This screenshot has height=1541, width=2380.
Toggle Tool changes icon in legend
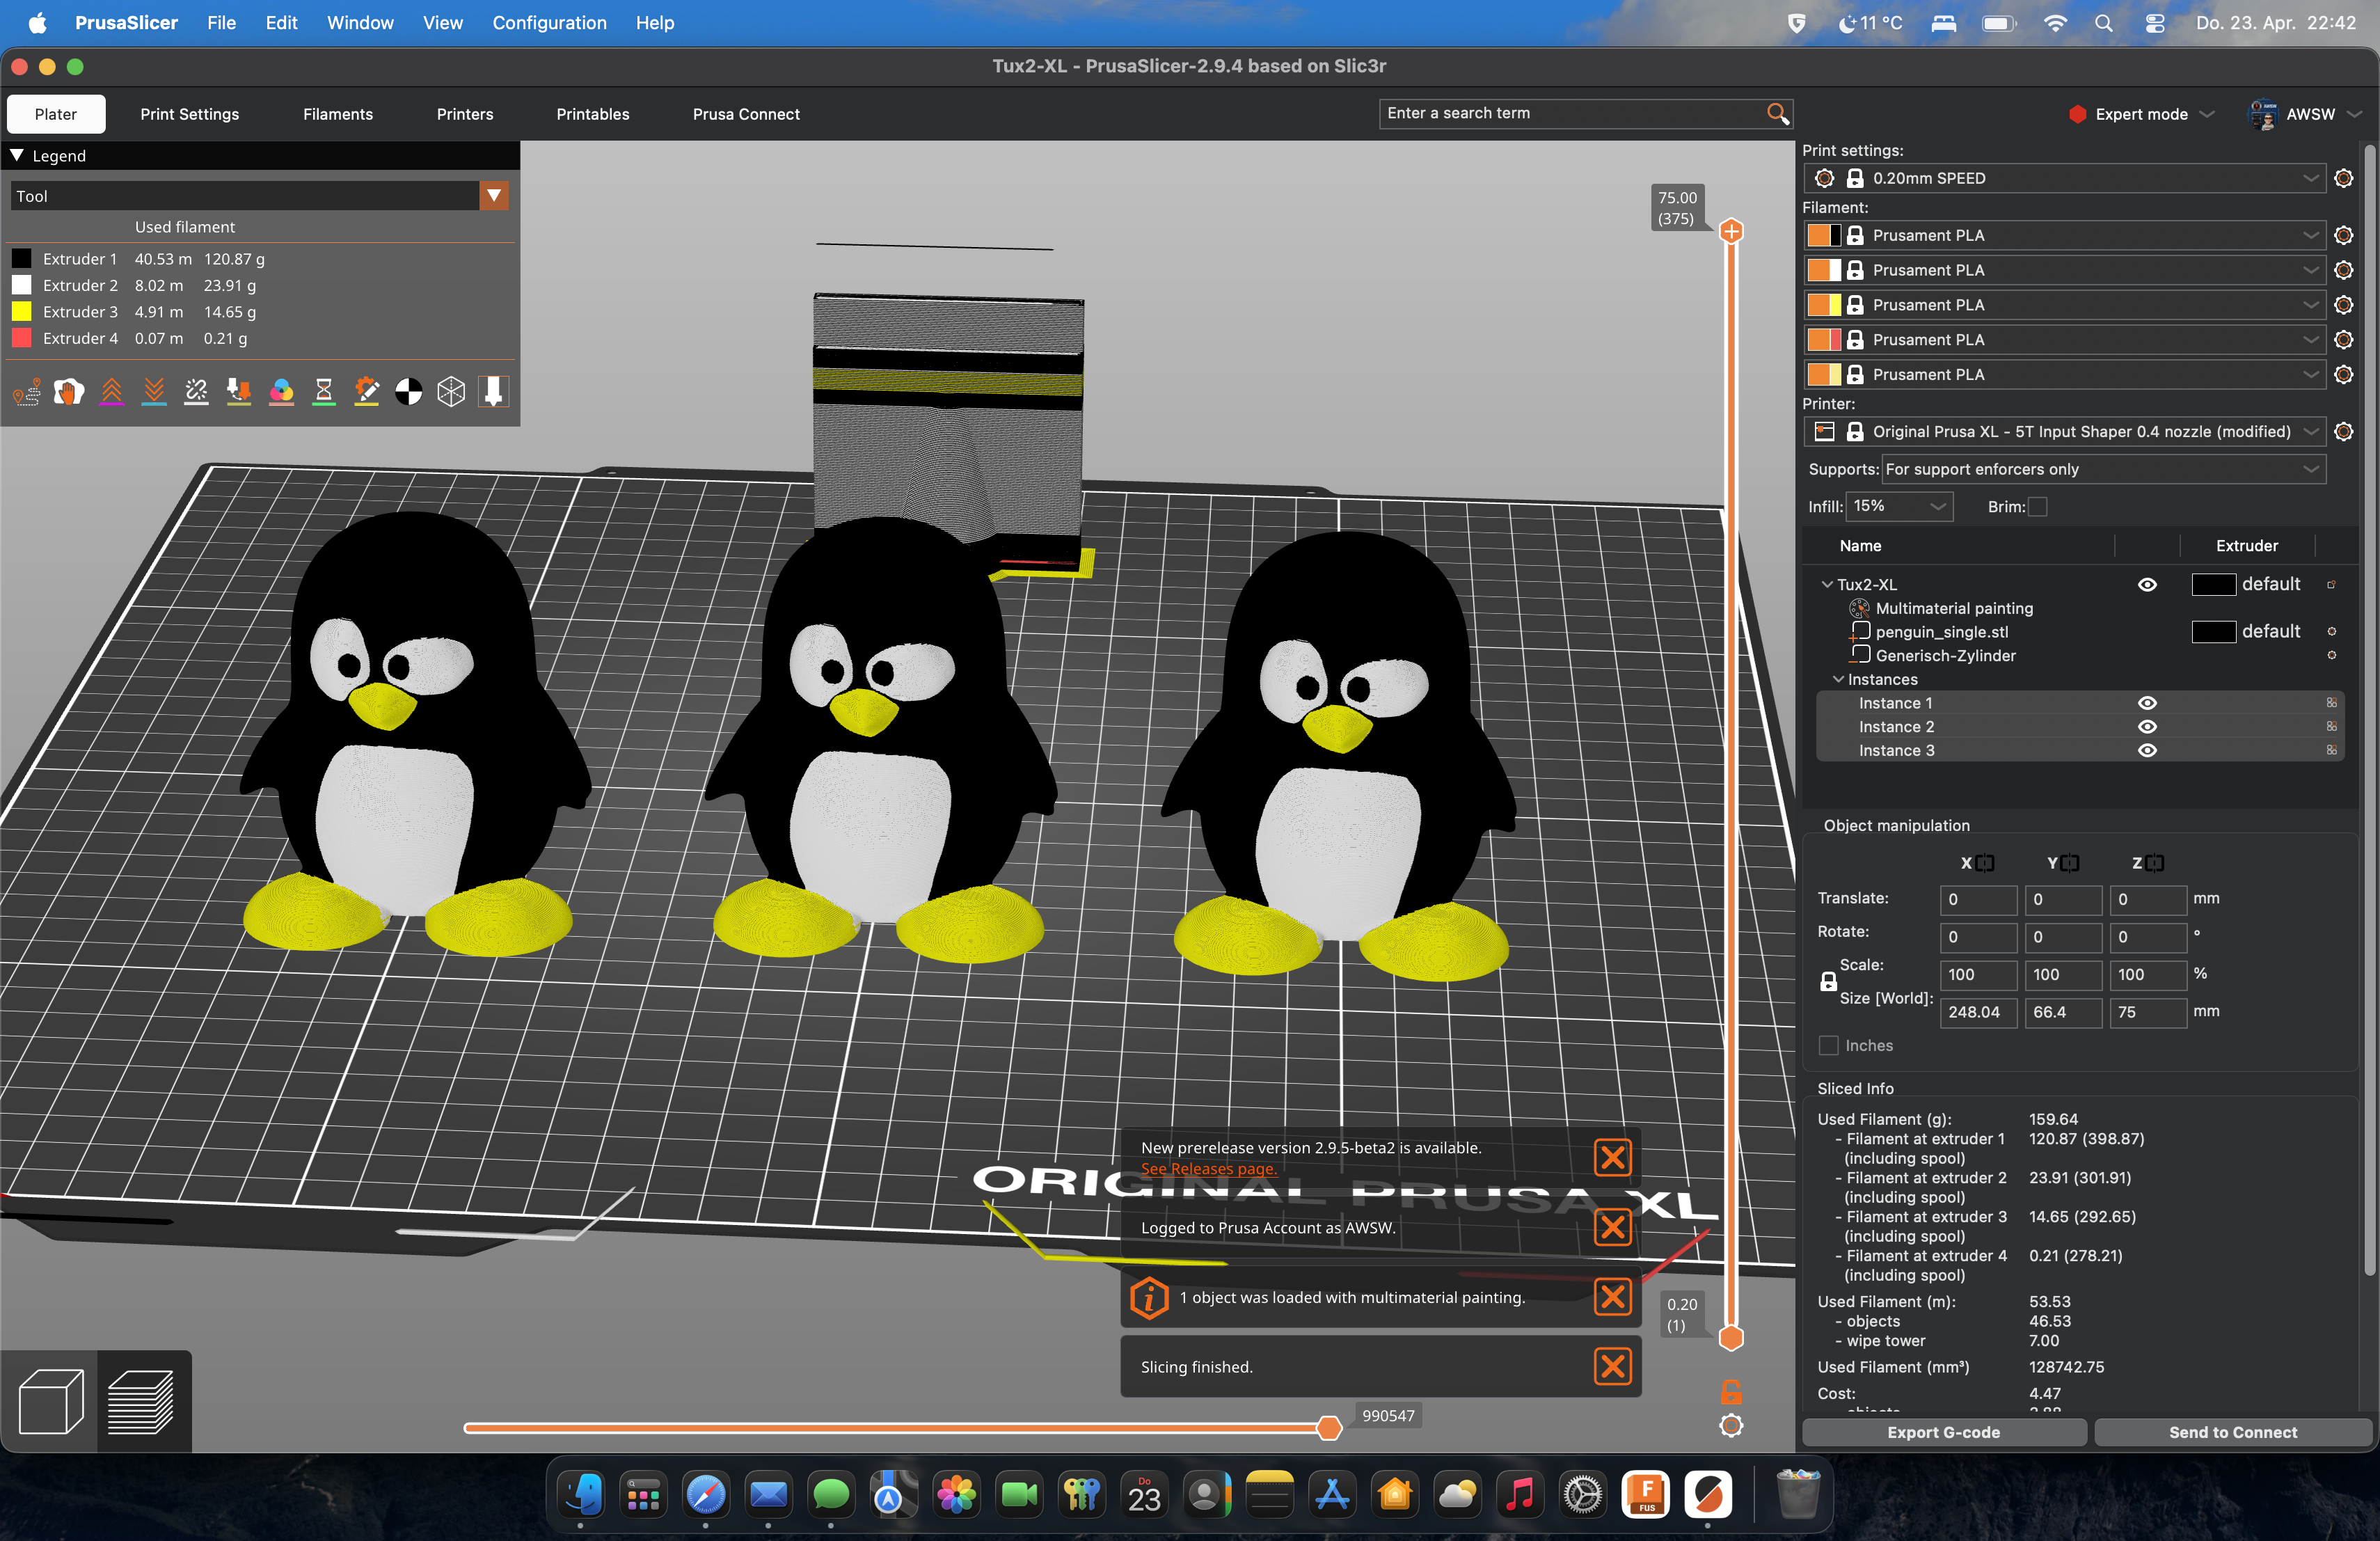pos(239,392)
